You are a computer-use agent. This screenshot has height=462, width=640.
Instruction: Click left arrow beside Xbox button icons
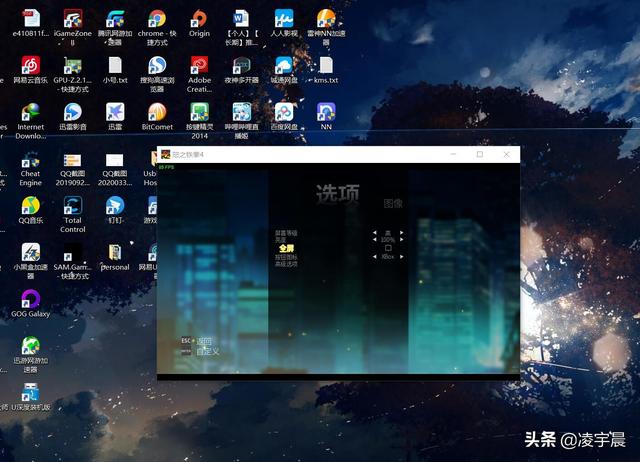[375, 257]
